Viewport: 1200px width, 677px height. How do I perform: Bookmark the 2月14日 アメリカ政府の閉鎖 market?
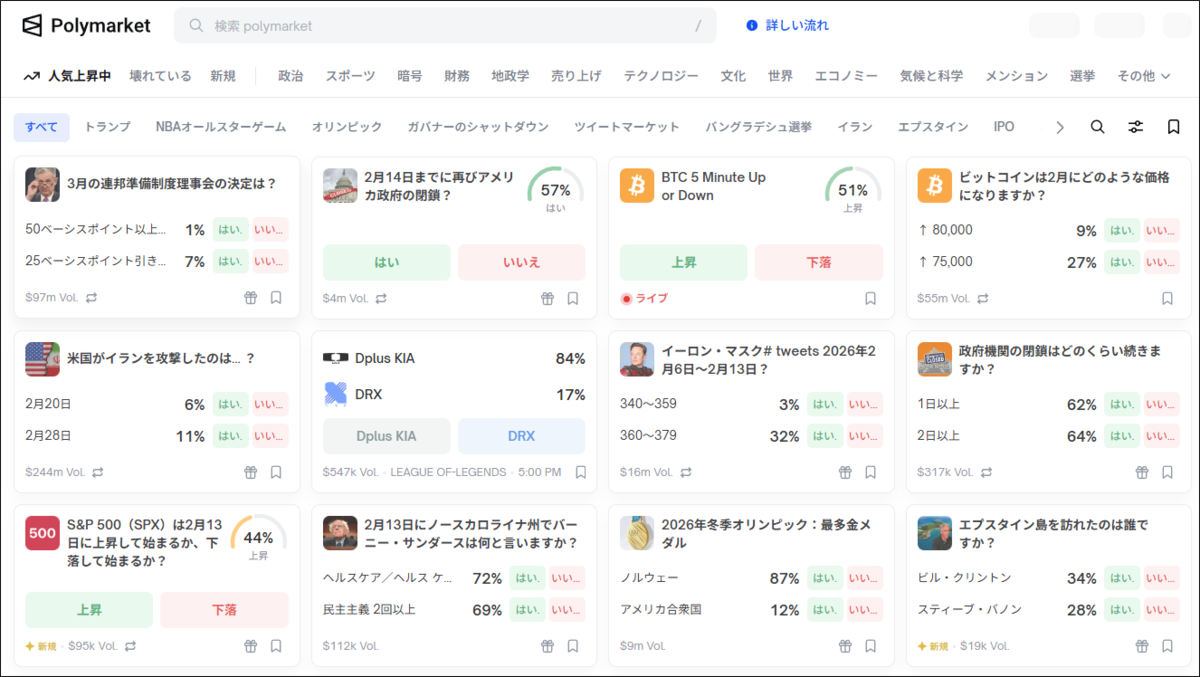[x=573, y=298]
